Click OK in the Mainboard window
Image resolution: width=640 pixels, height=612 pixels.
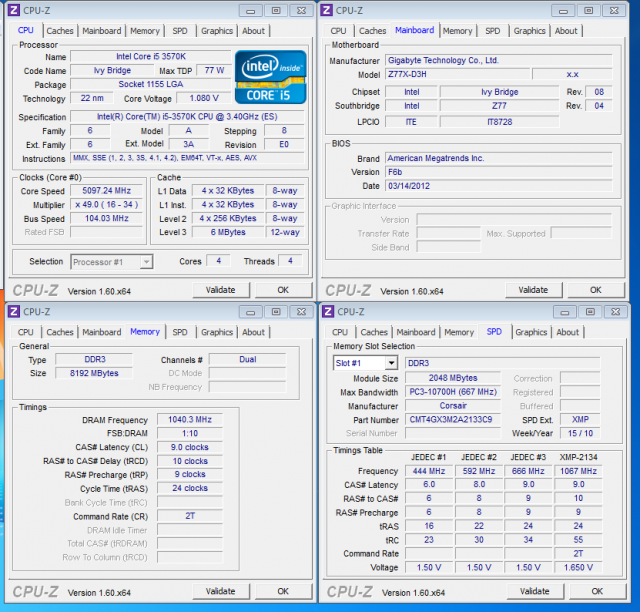596,290
